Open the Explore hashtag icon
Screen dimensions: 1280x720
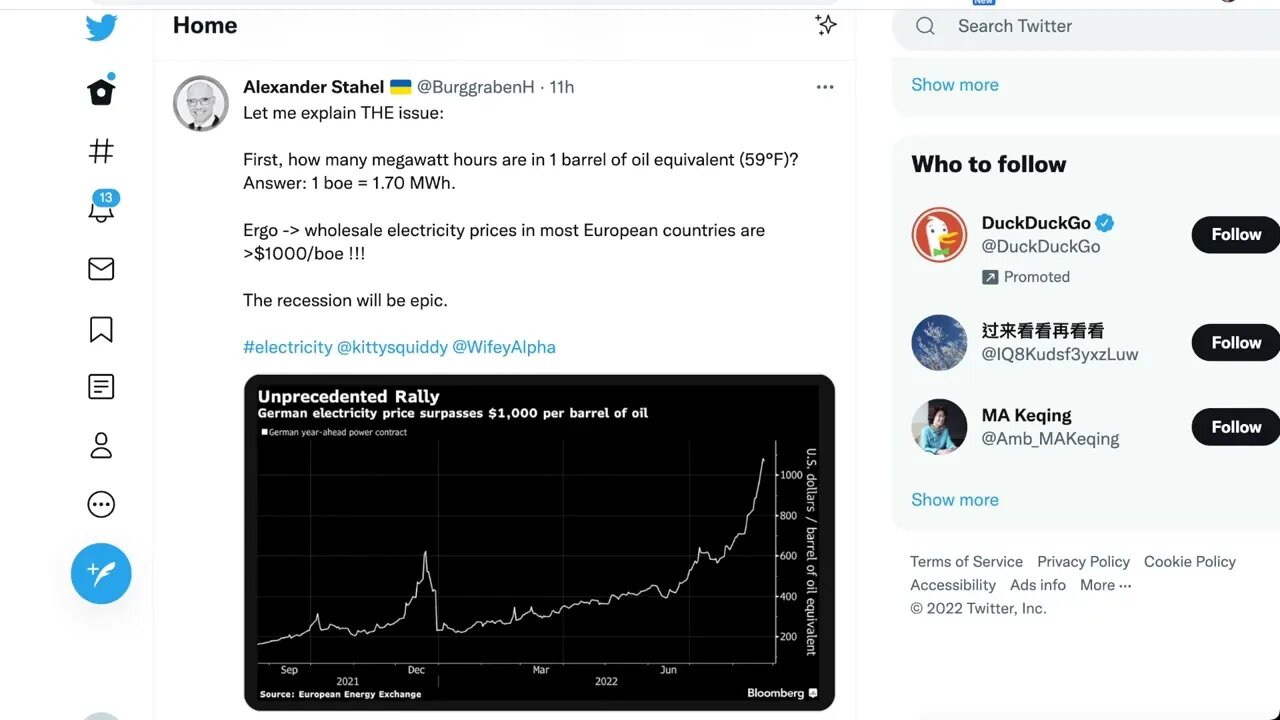click(x=101, y=151)
